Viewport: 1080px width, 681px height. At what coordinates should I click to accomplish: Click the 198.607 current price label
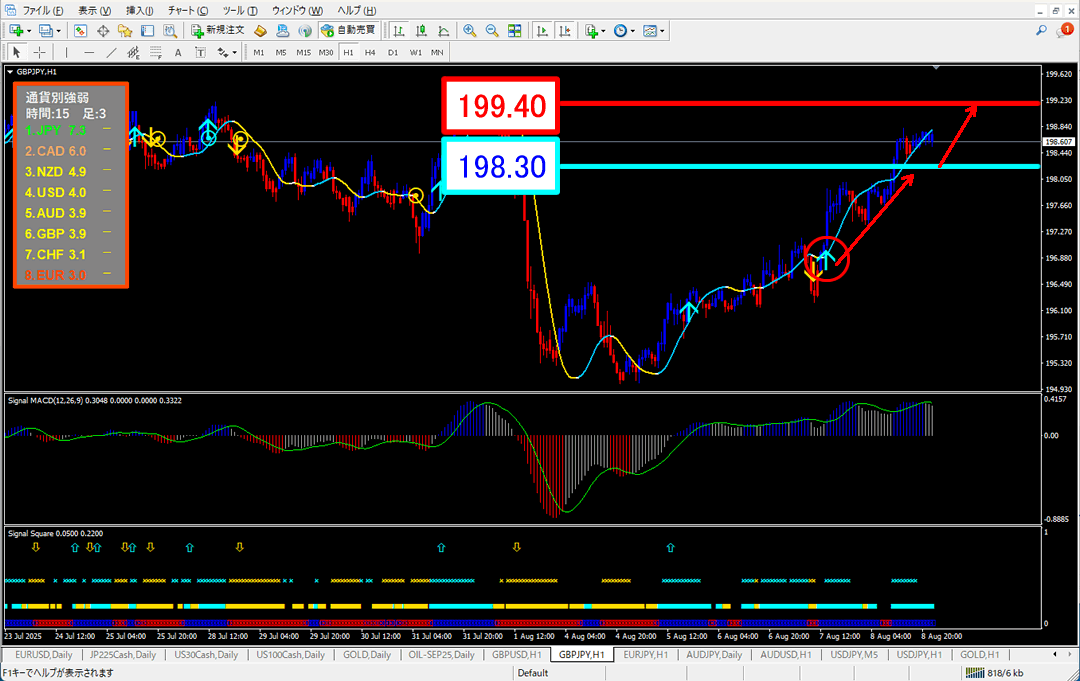[x=1059, y=142]
